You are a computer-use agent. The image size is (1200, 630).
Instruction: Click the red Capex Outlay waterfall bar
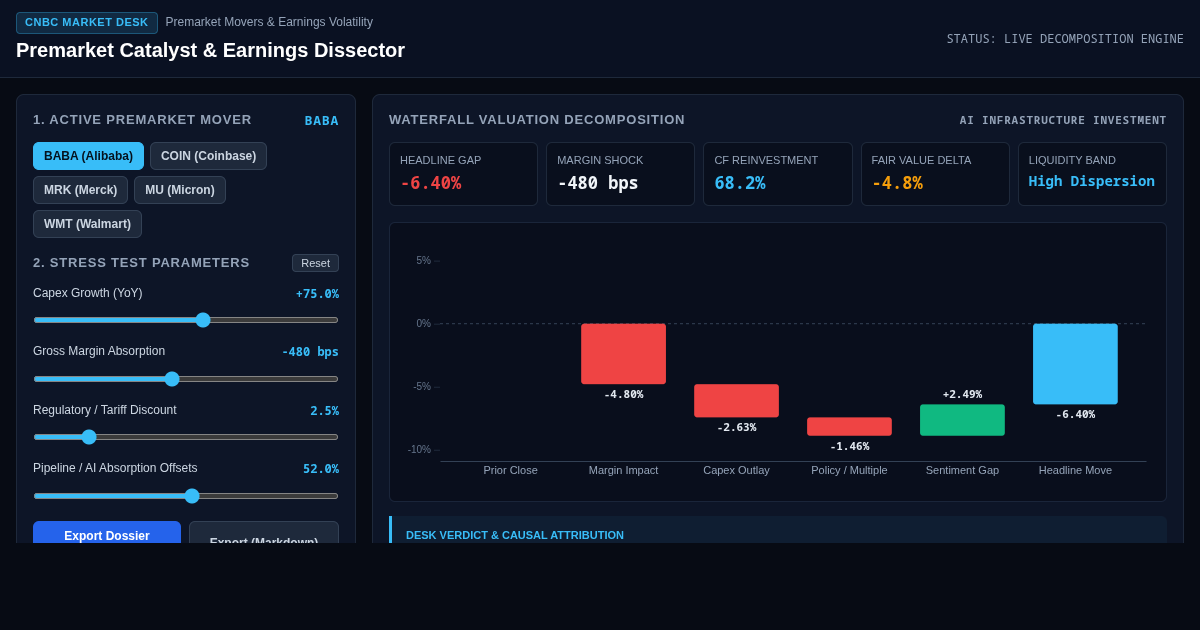point(736,401)
